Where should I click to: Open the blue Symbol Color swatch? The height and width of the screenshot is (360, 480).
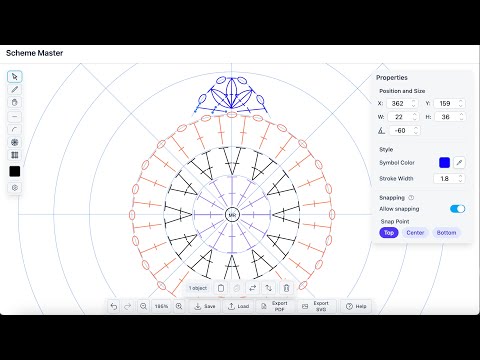[x=444, y=163]
